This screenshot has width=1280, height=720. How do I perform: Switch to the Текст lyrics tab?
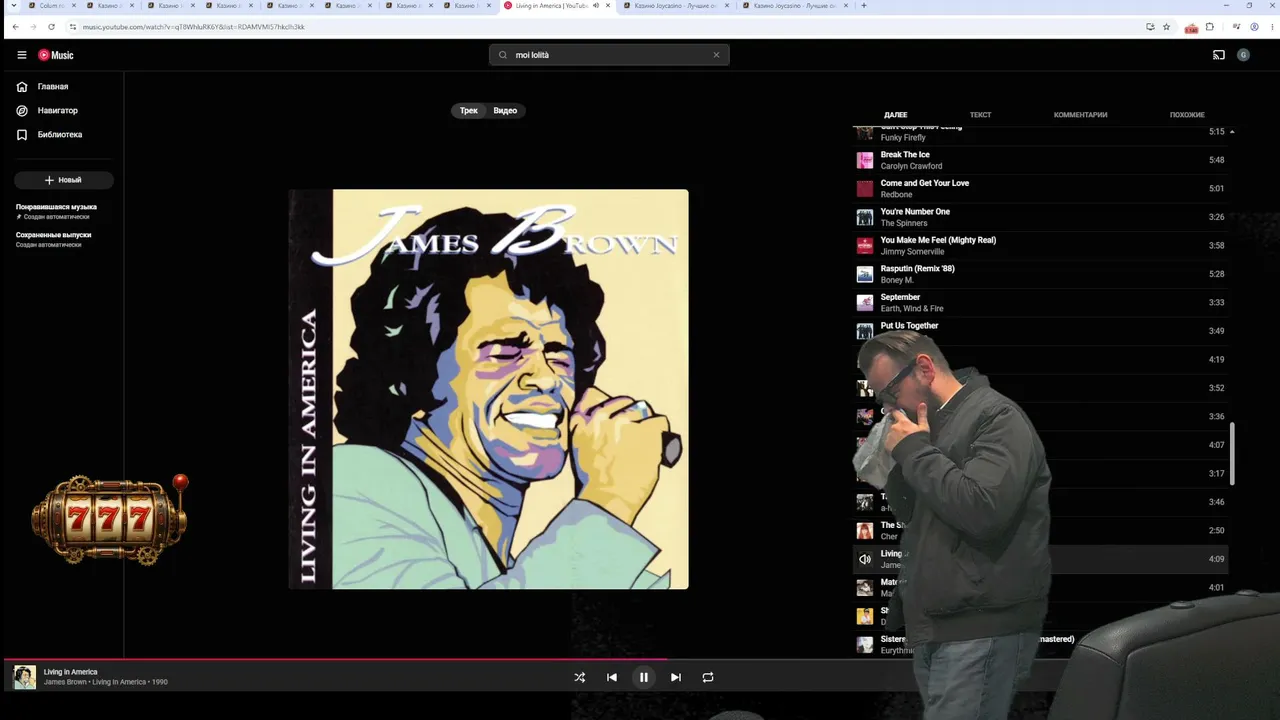pyautogui.click(x=980, y=115)
